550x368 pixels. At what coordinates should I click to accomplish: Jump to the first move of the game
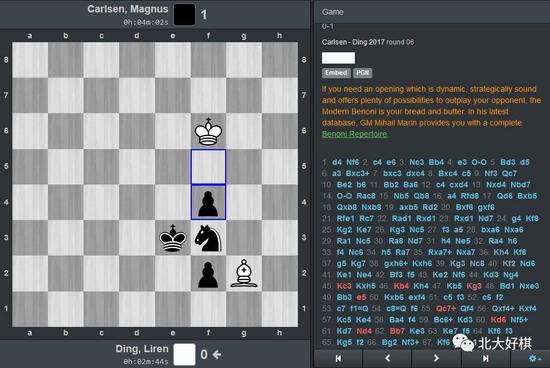click(x=338, y=358)
